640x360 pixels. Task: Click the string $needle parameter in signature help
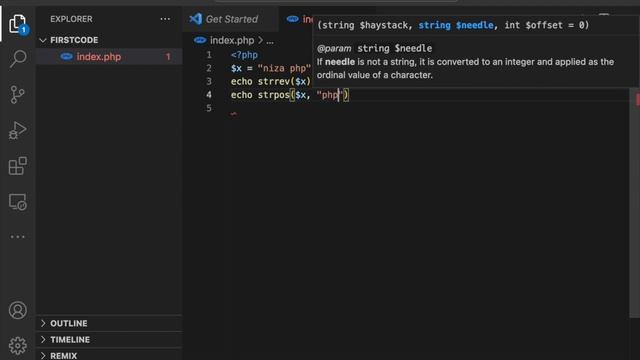coord(456,25)
